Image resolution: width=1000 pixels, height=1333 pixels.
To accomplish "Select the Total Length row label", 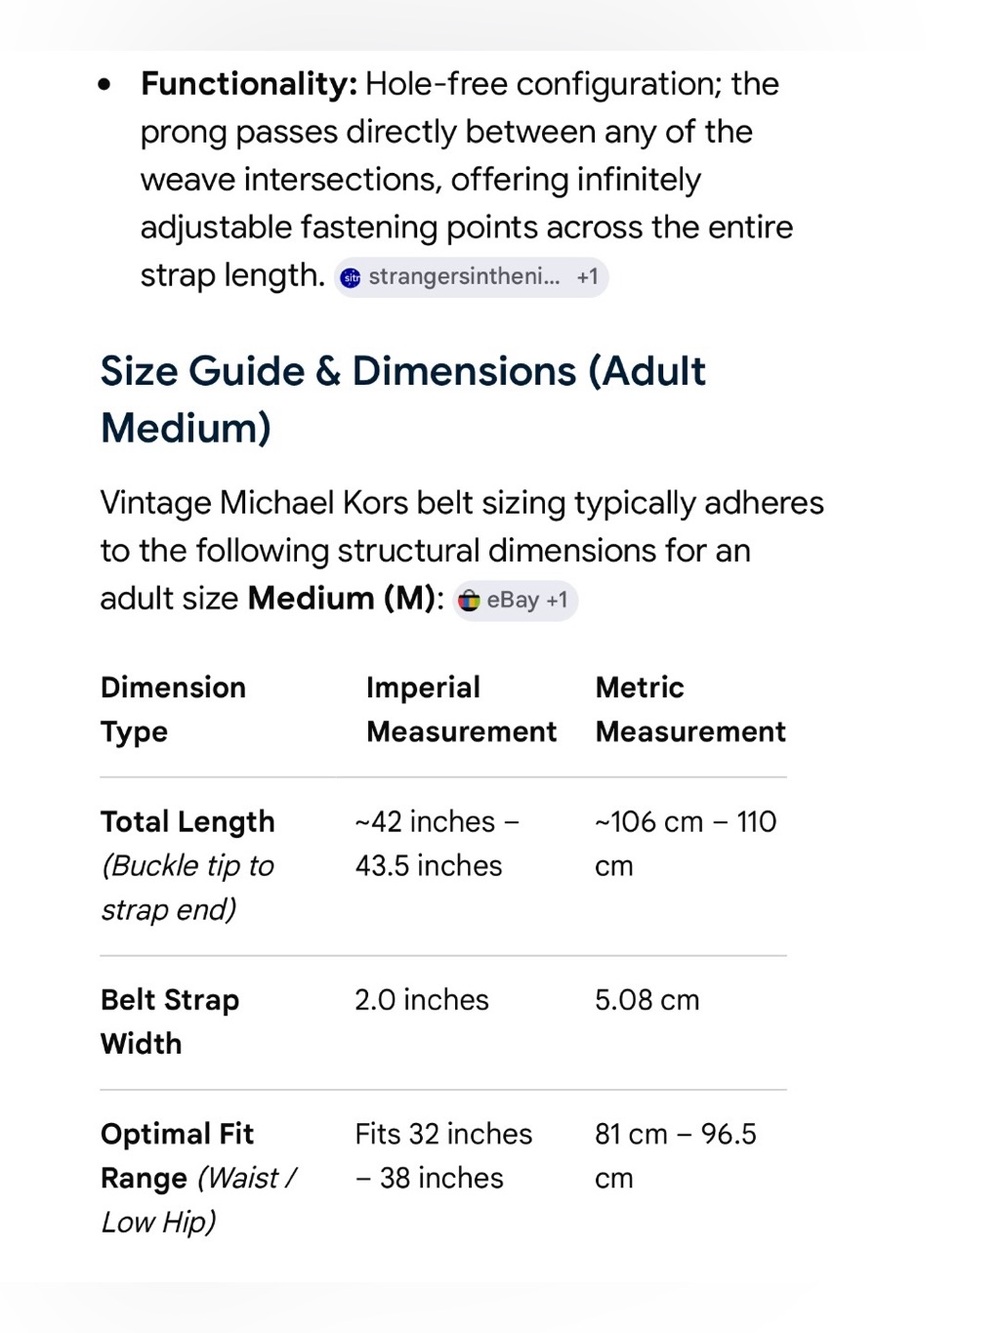I will (188, 865).
